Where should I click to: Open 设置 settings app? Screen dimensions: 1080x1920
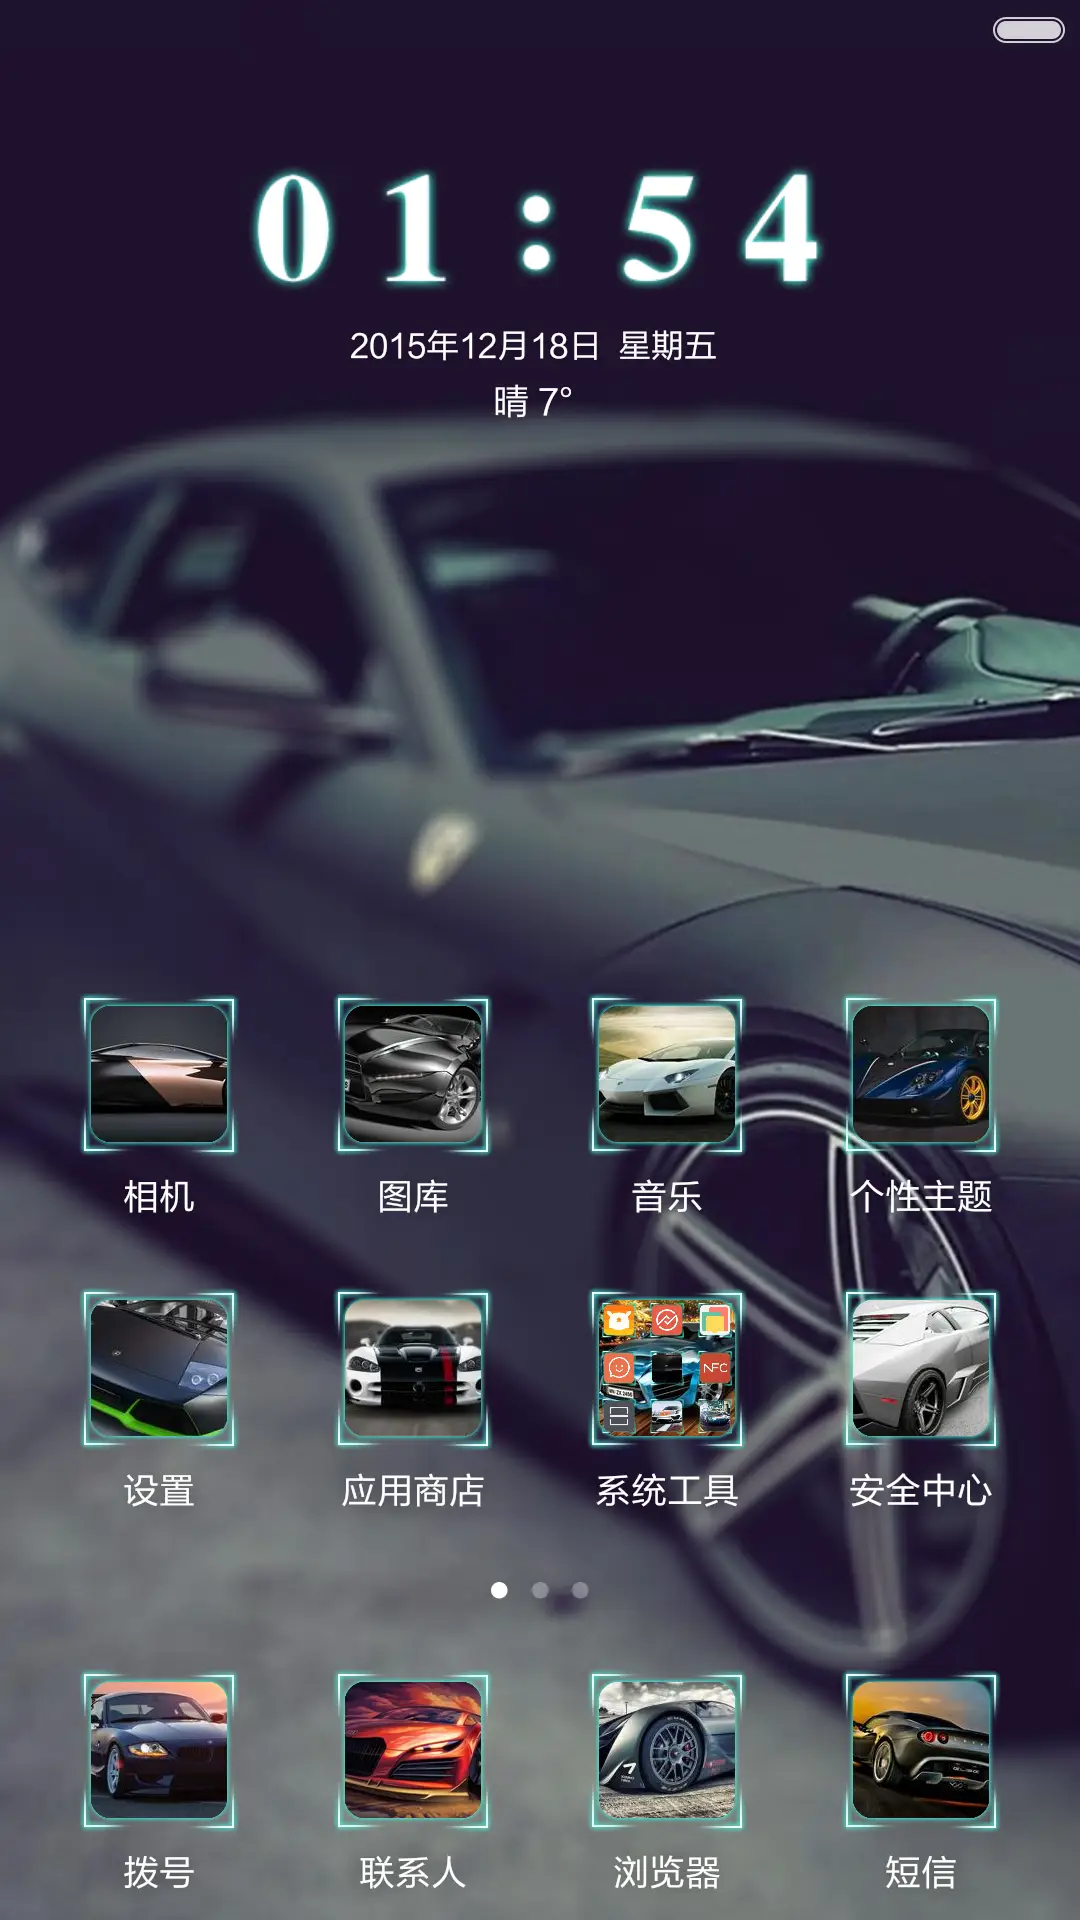click(159, 1369)
